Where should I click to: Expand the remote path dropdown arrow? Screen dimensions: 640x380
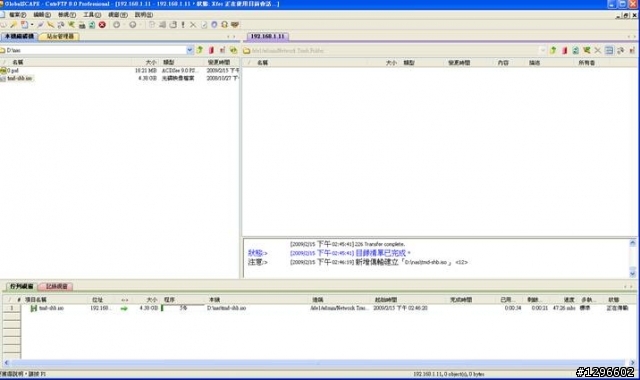[542, 51]
